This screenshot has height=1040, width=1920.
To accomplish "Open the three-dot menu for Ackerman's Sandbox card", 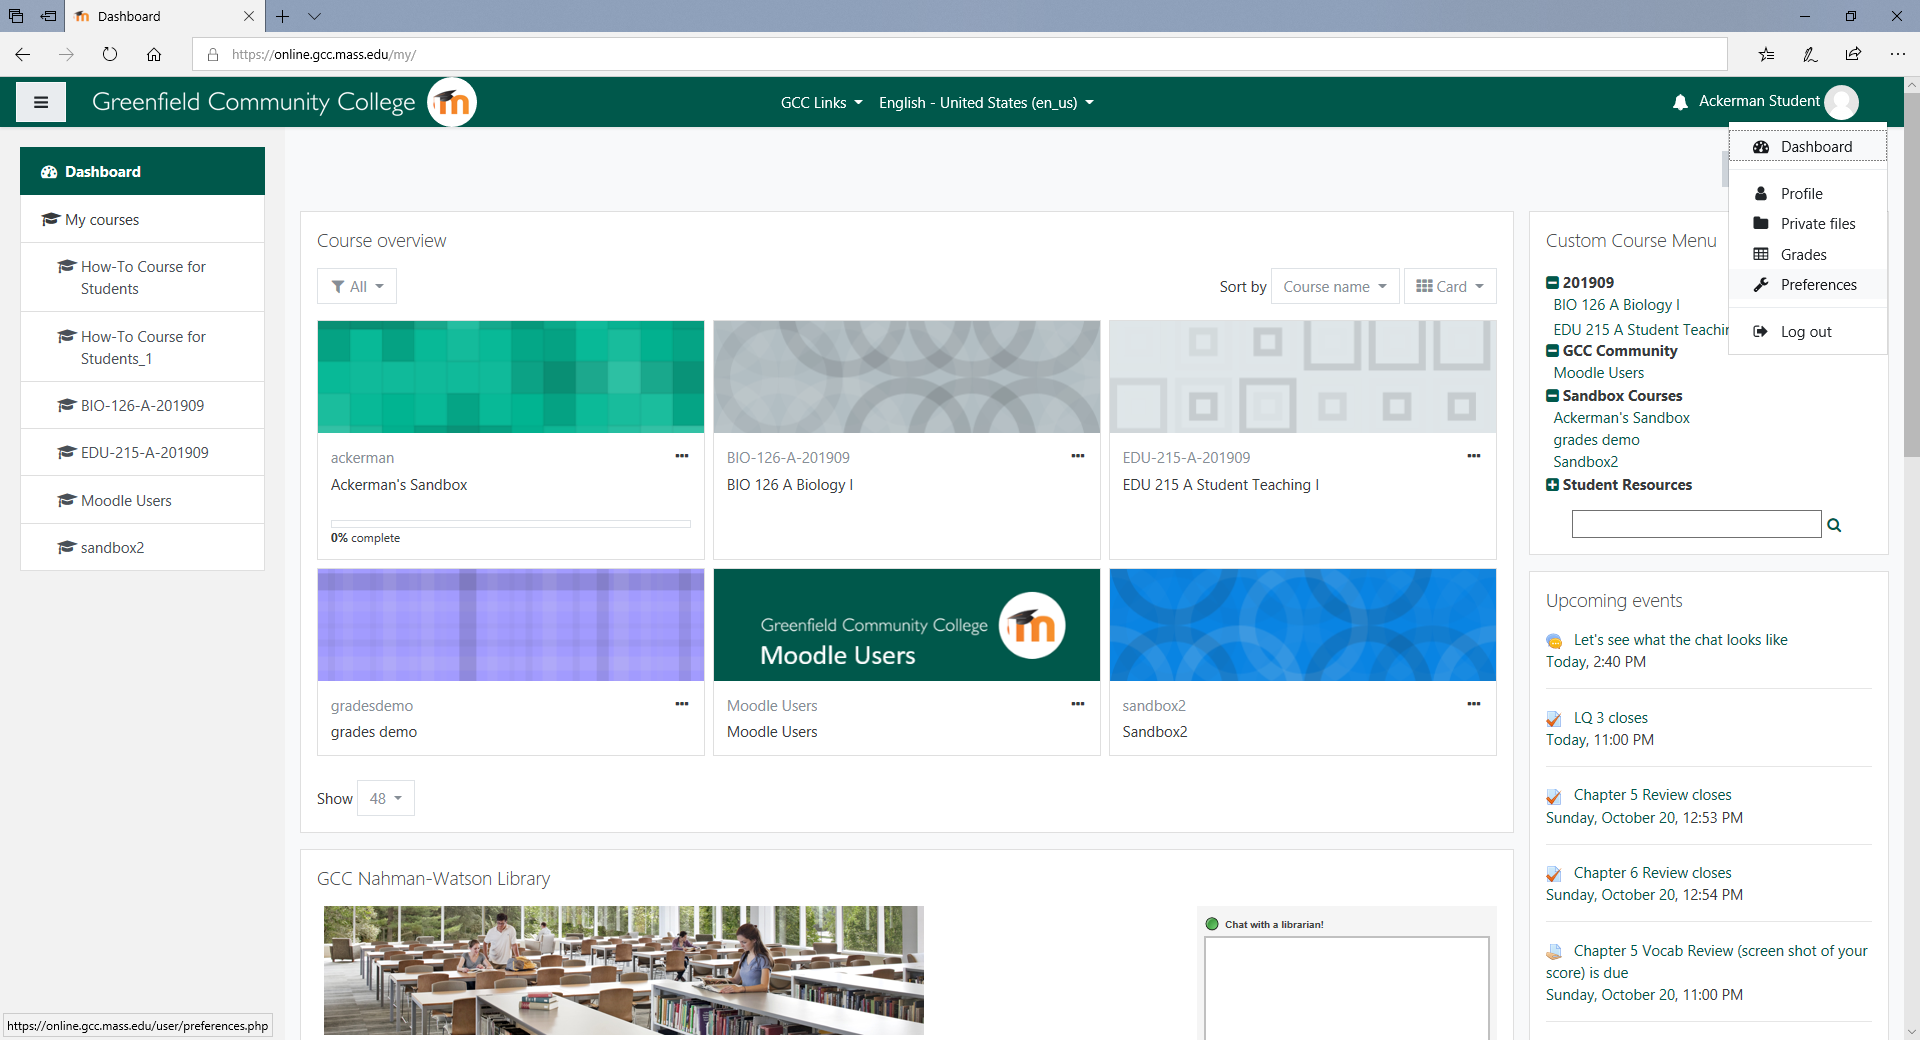I will click(682, 456).
